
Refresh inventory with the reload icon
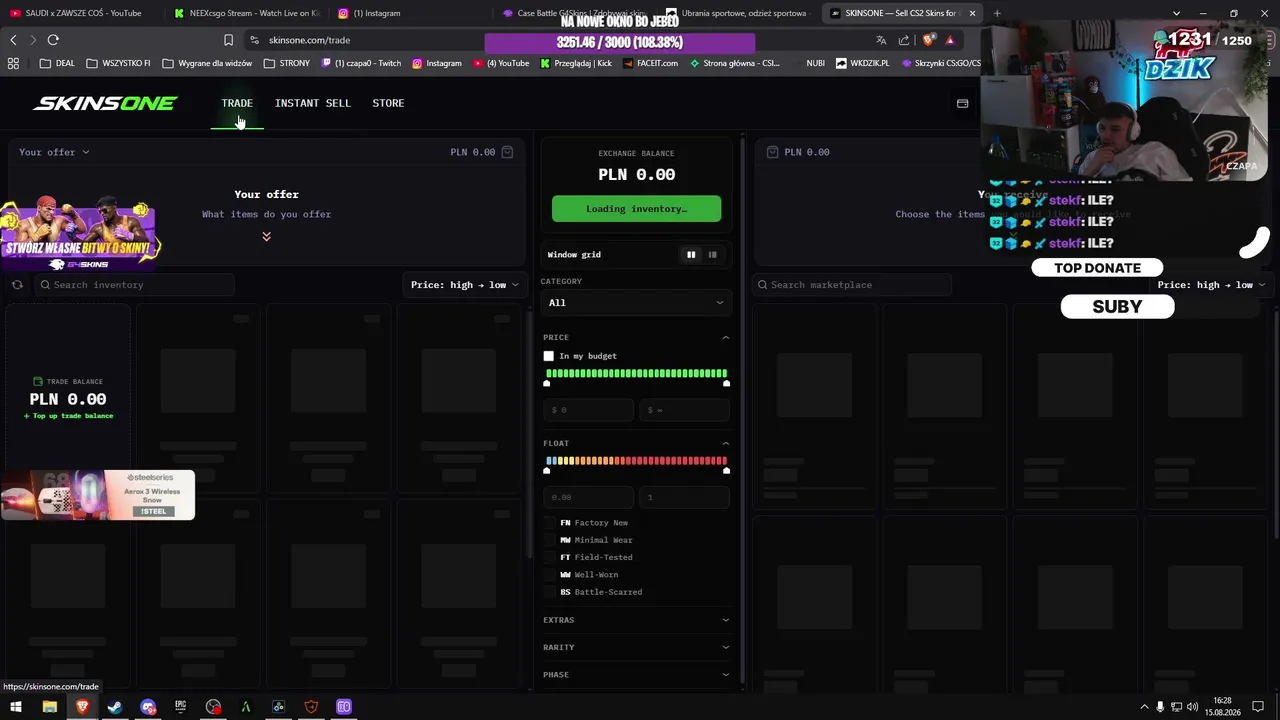click(x=17, y=285)
